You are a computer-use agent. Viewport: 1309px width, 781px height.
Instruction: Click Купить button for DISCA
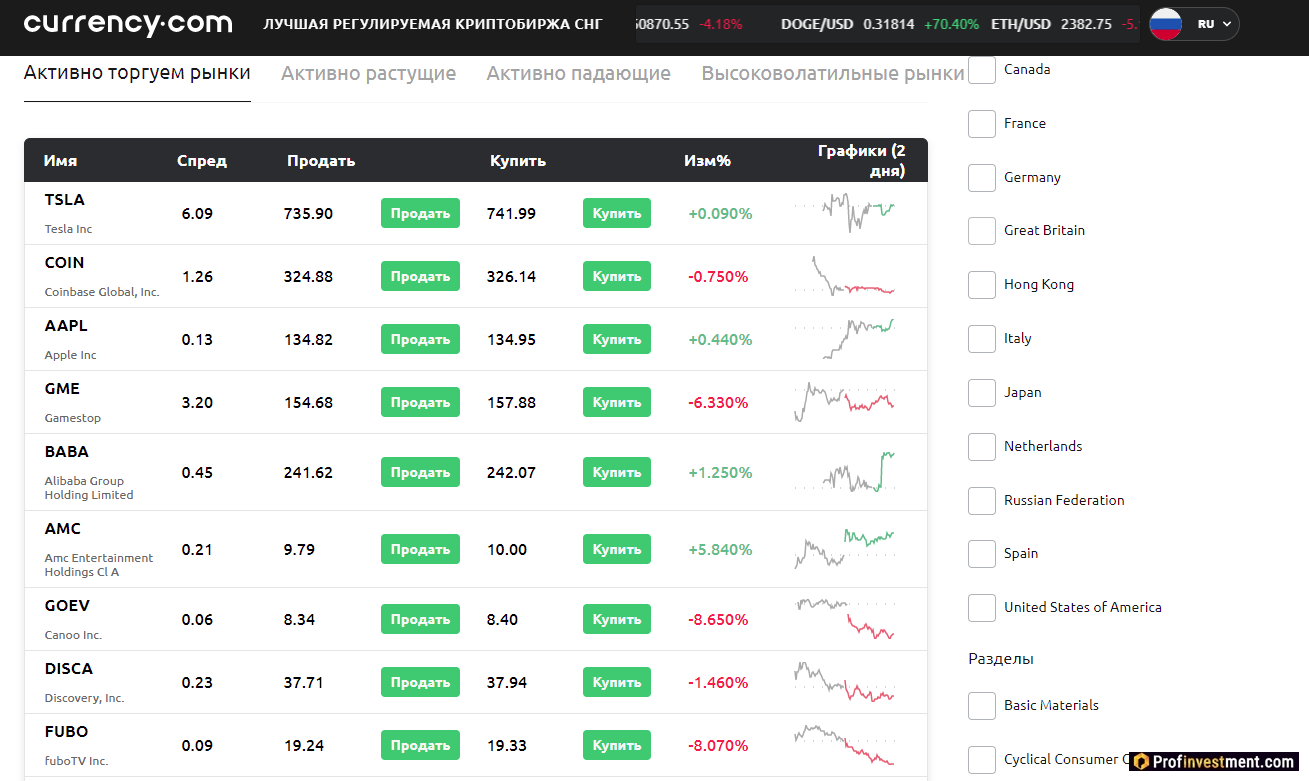click(617, 682)
